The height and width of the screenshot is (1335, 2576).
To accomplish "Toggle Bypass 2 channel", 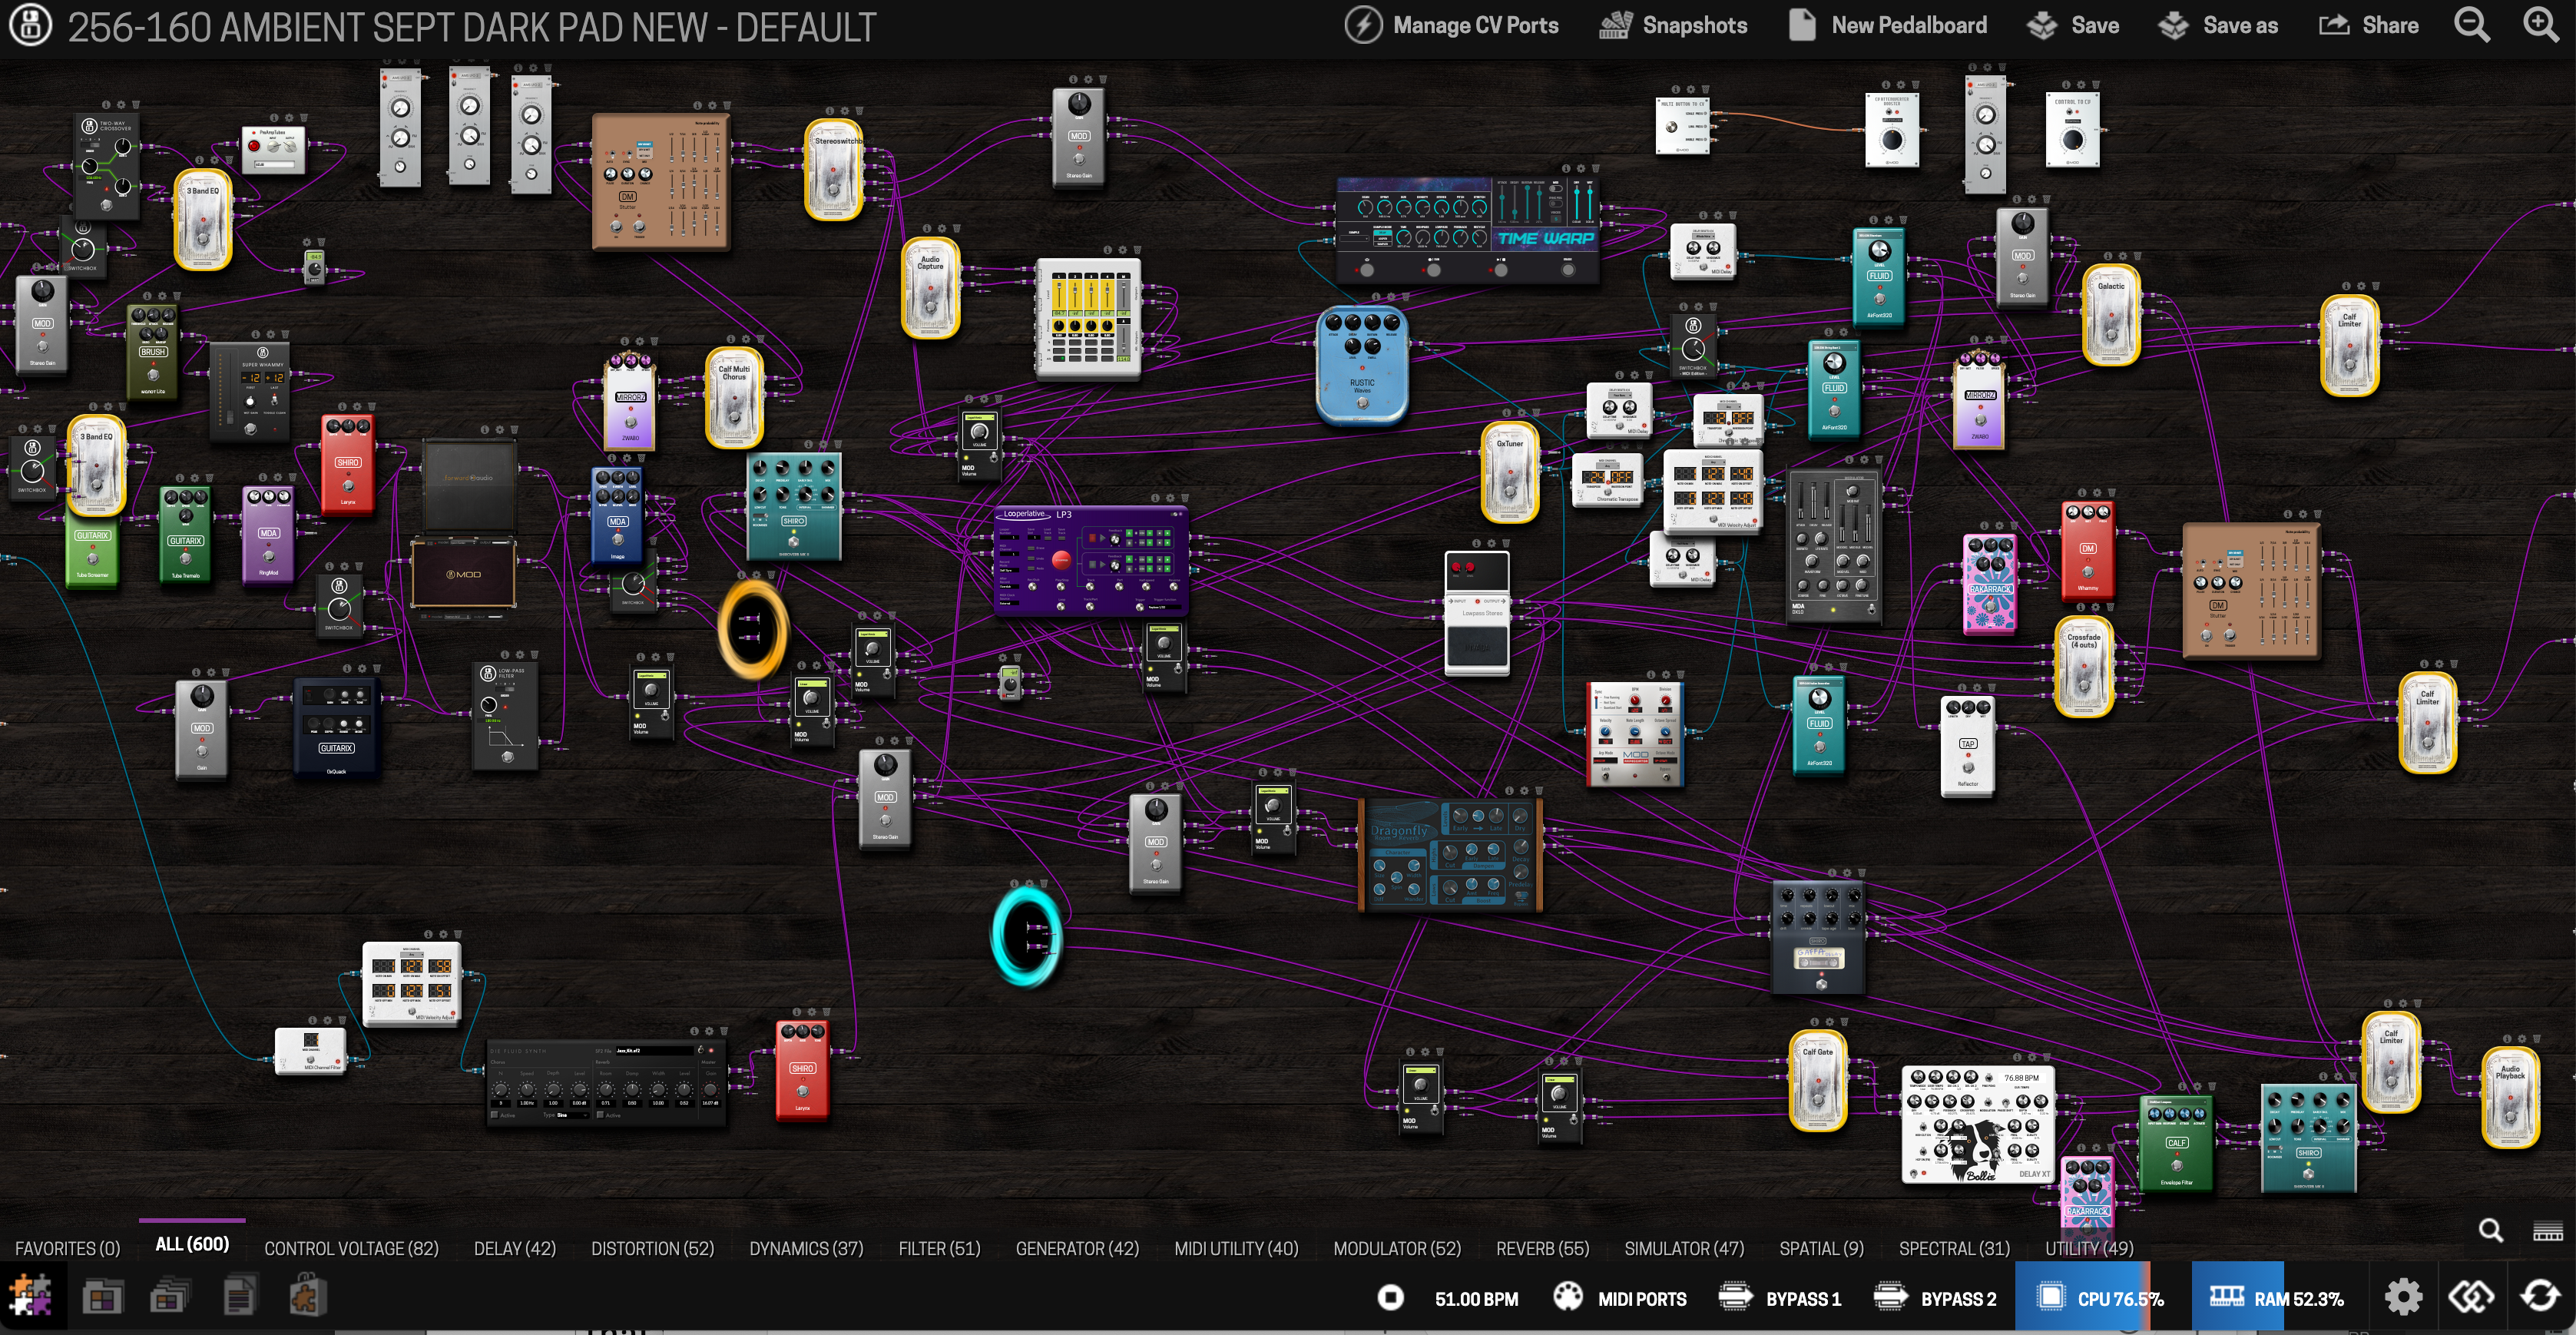I will 1935,1299.
